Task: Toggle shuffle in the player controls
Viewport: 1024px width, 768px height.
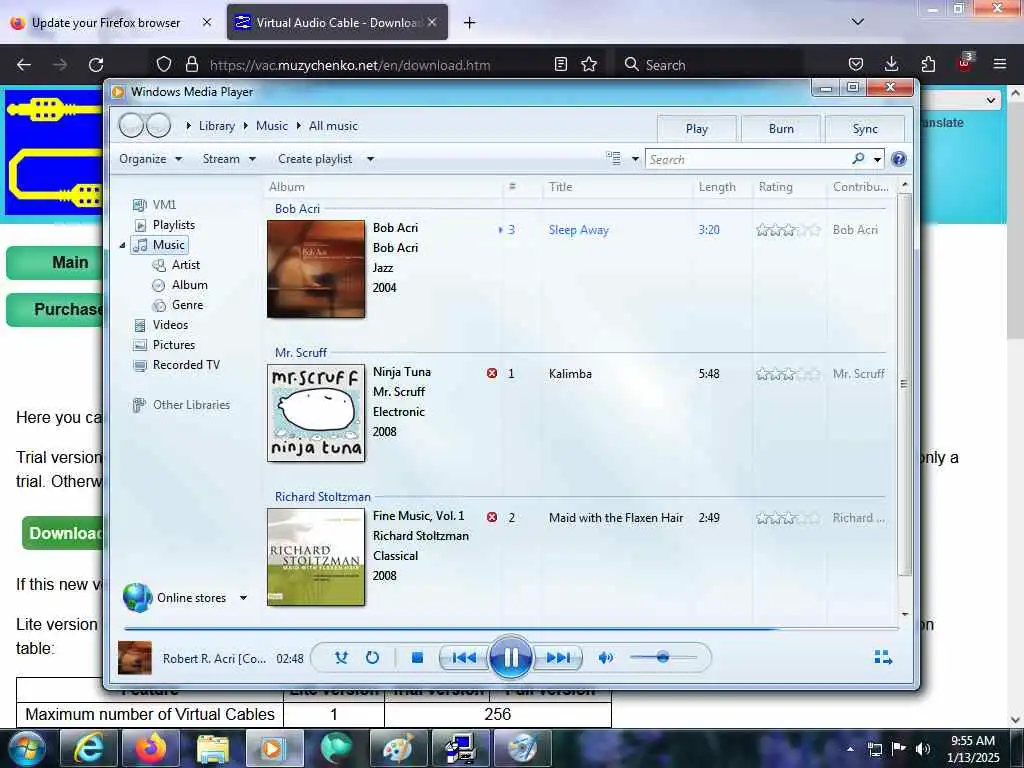Action: coord(341,658)
